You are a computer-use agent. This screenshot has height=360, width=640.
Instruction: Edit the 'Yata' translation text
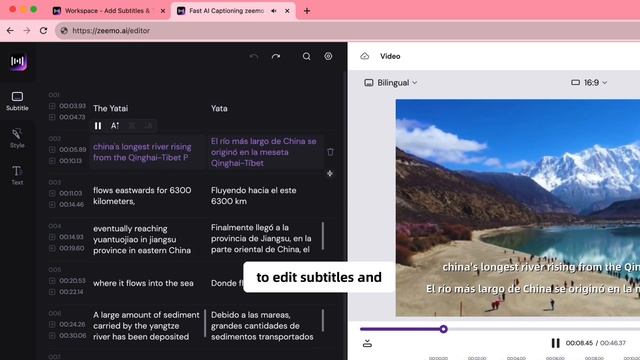click(x=219, y=108)
